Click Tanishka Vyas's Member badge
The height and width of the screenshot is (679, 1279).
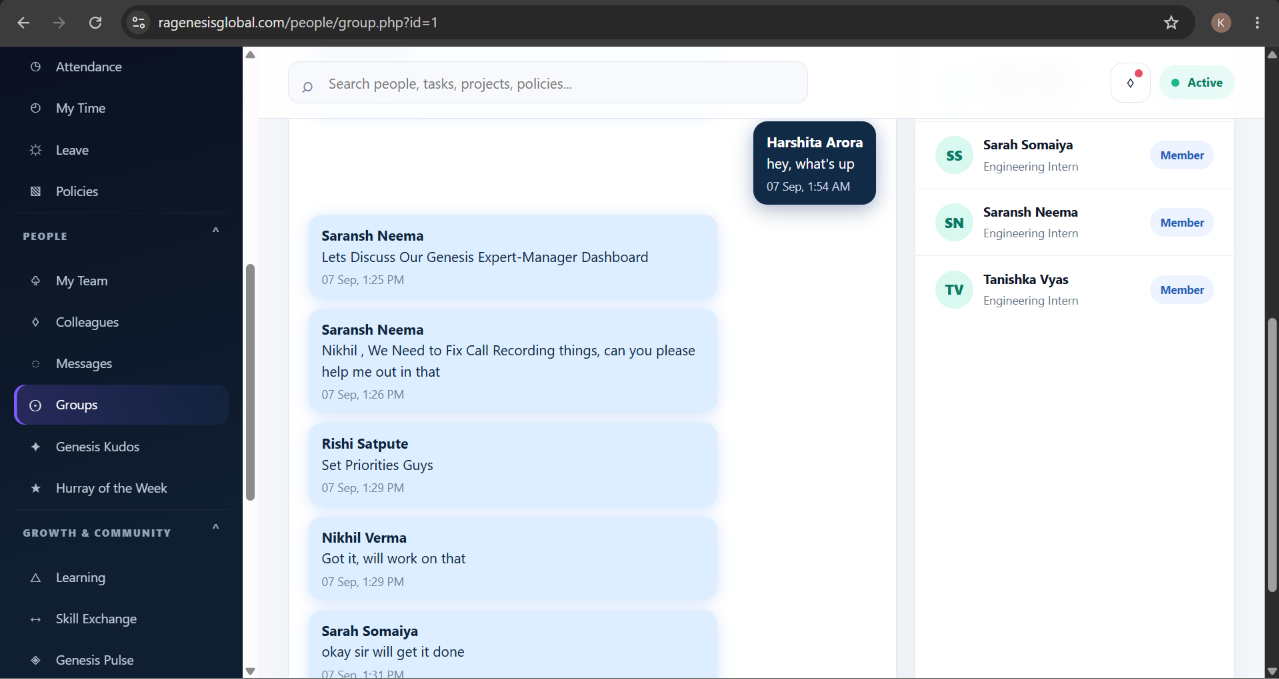point(1182,290)
